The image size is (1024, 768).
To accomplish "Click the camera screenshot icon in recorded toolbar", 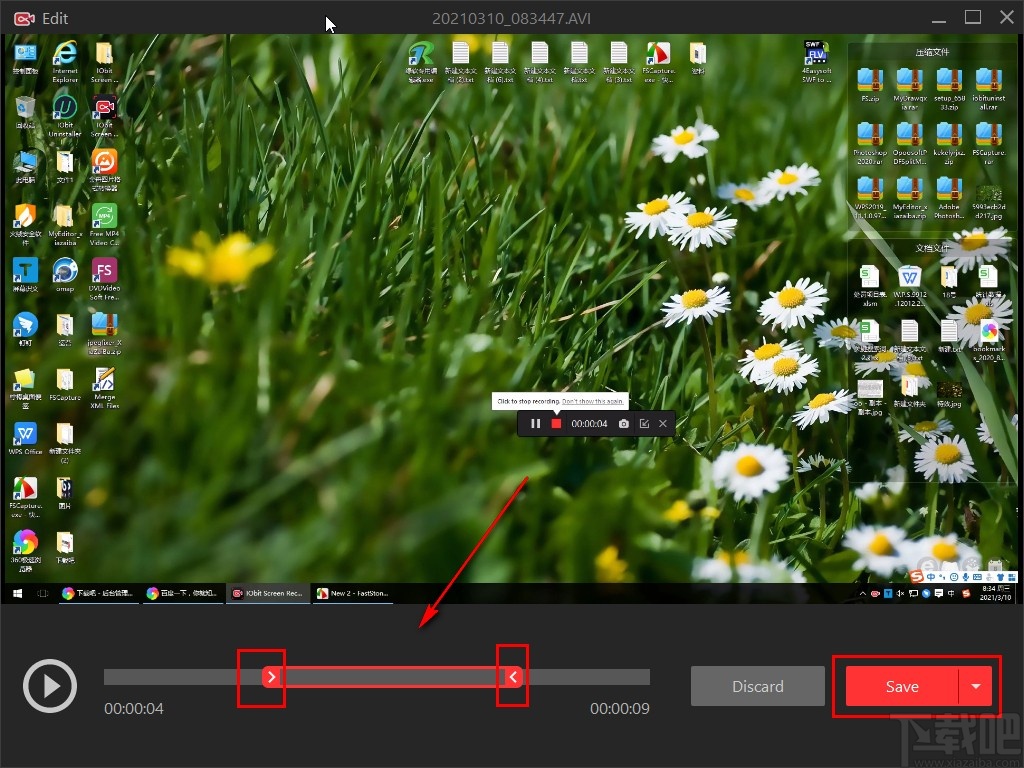I will tap(624, 424).
